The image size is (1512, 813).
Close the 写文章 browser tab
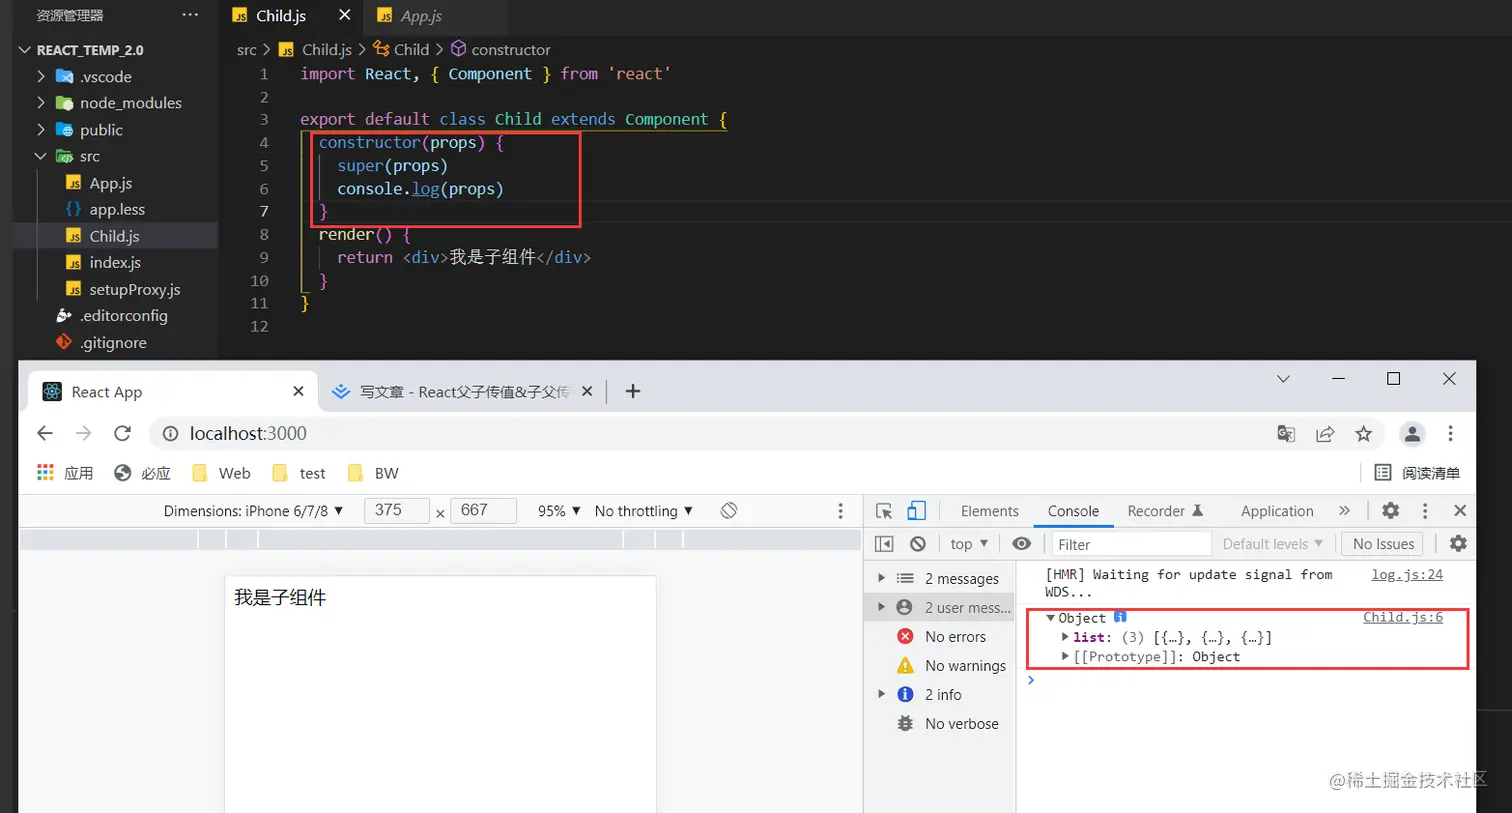click(587, 391)
